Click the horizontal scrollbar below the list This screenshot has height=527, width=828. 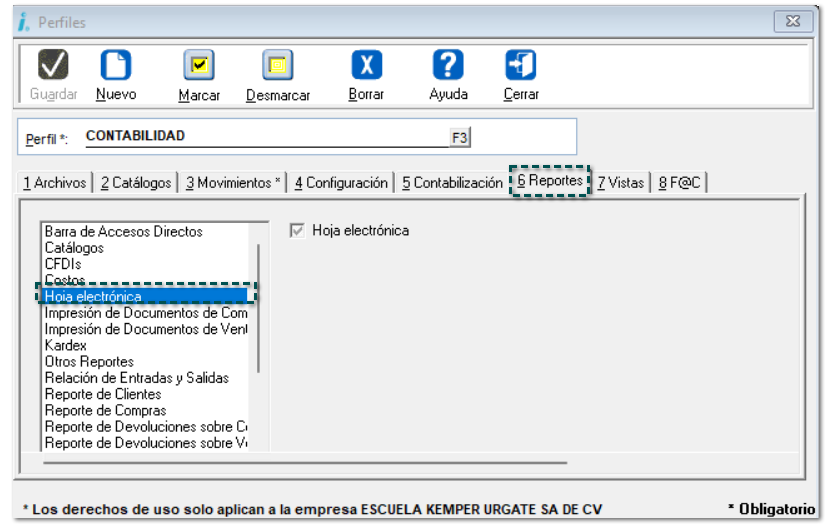point(305,463)
